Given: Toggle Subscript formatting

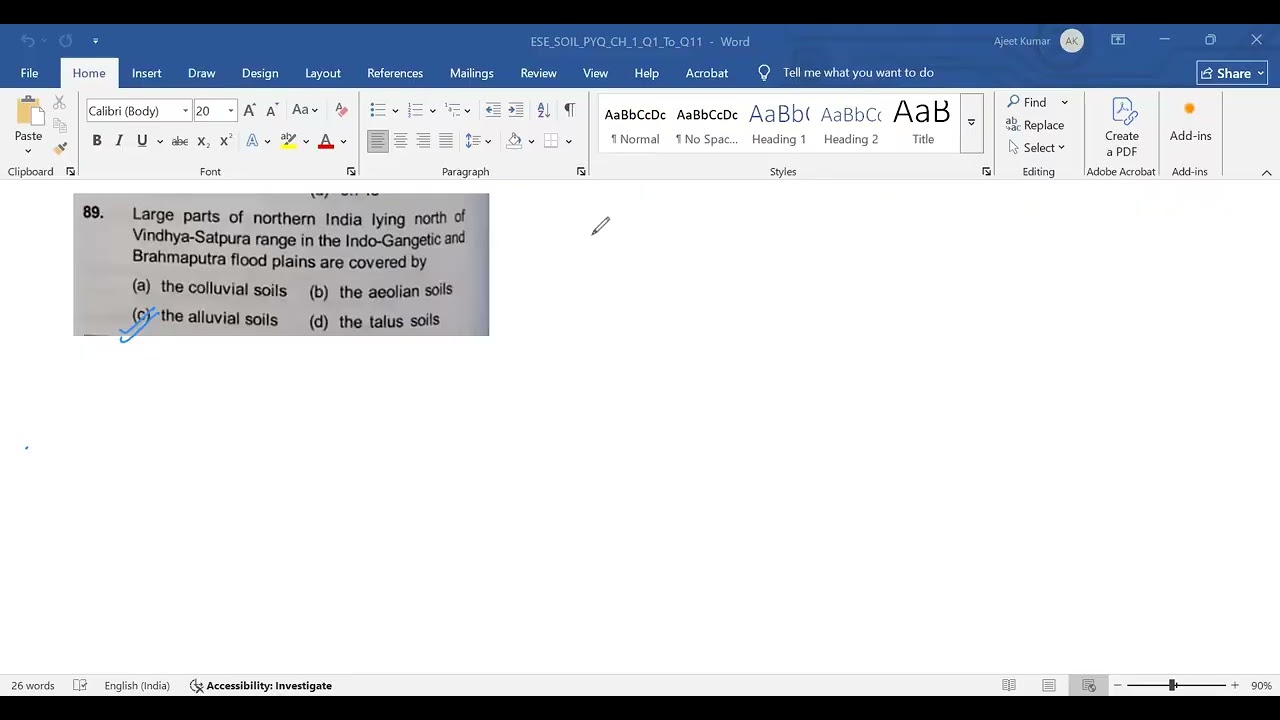Looking at the screenshot, I should point(203,141).
